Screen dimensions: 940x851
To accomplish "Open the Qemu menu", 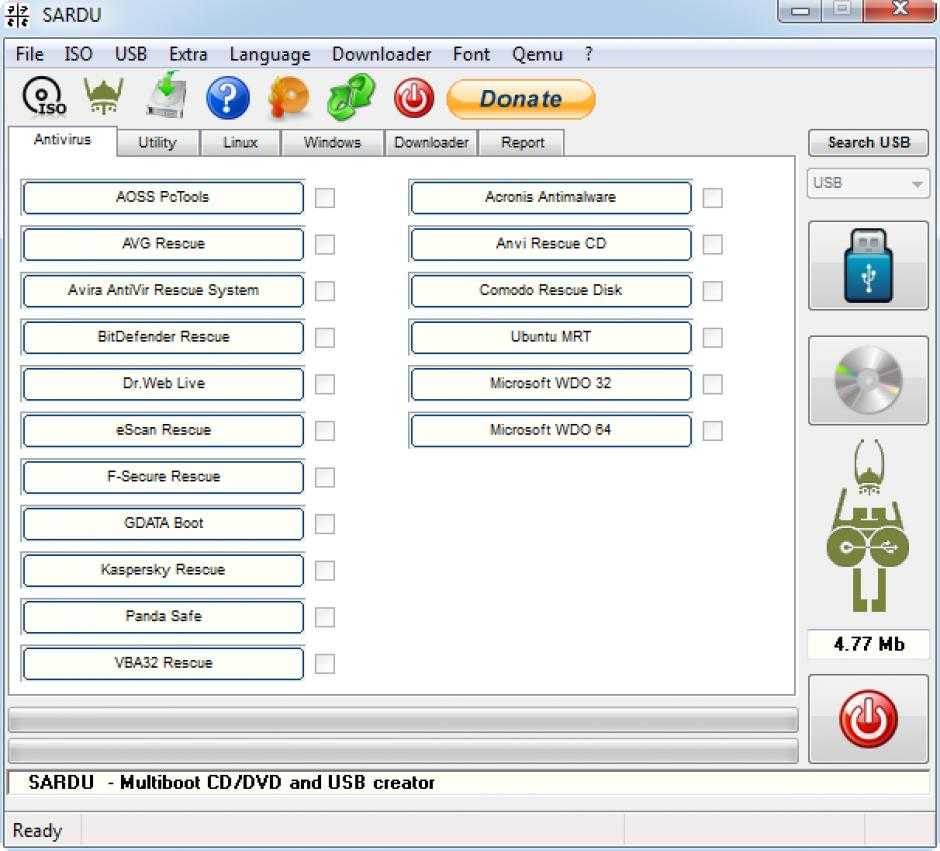I will coord(537,54).
